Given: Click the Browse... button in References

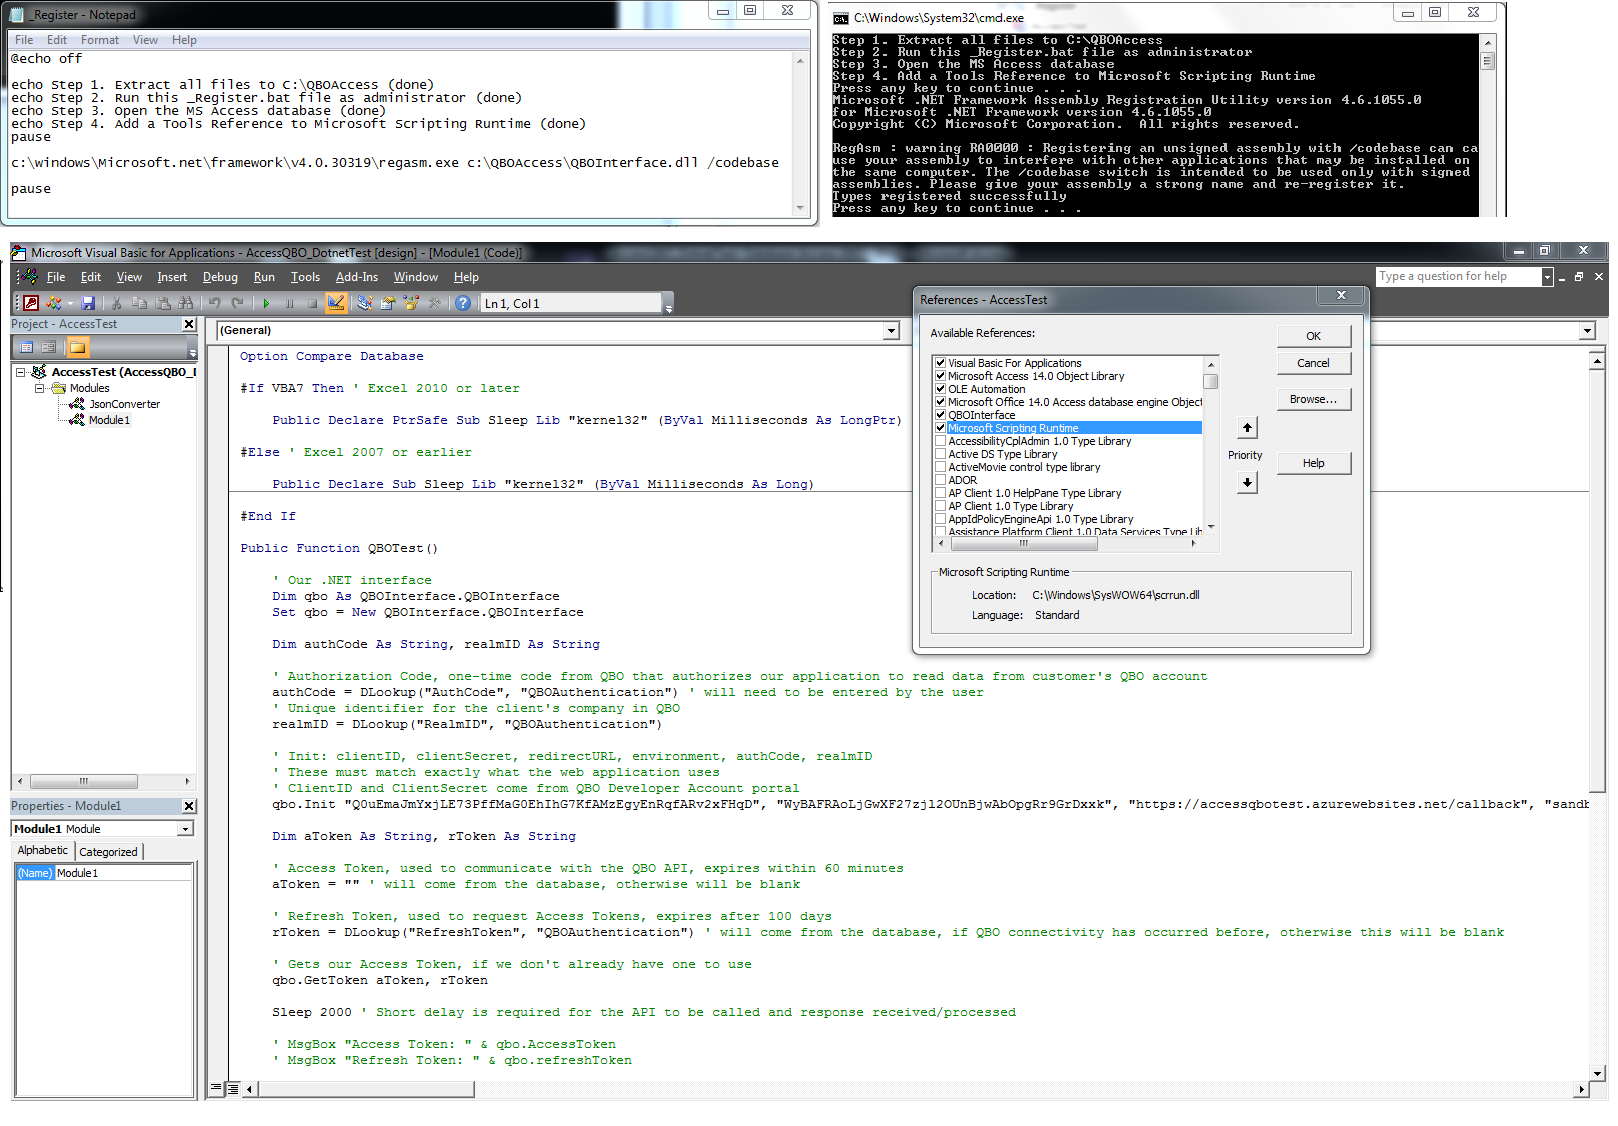Looking at the screenshot, I should point(1312,399).
